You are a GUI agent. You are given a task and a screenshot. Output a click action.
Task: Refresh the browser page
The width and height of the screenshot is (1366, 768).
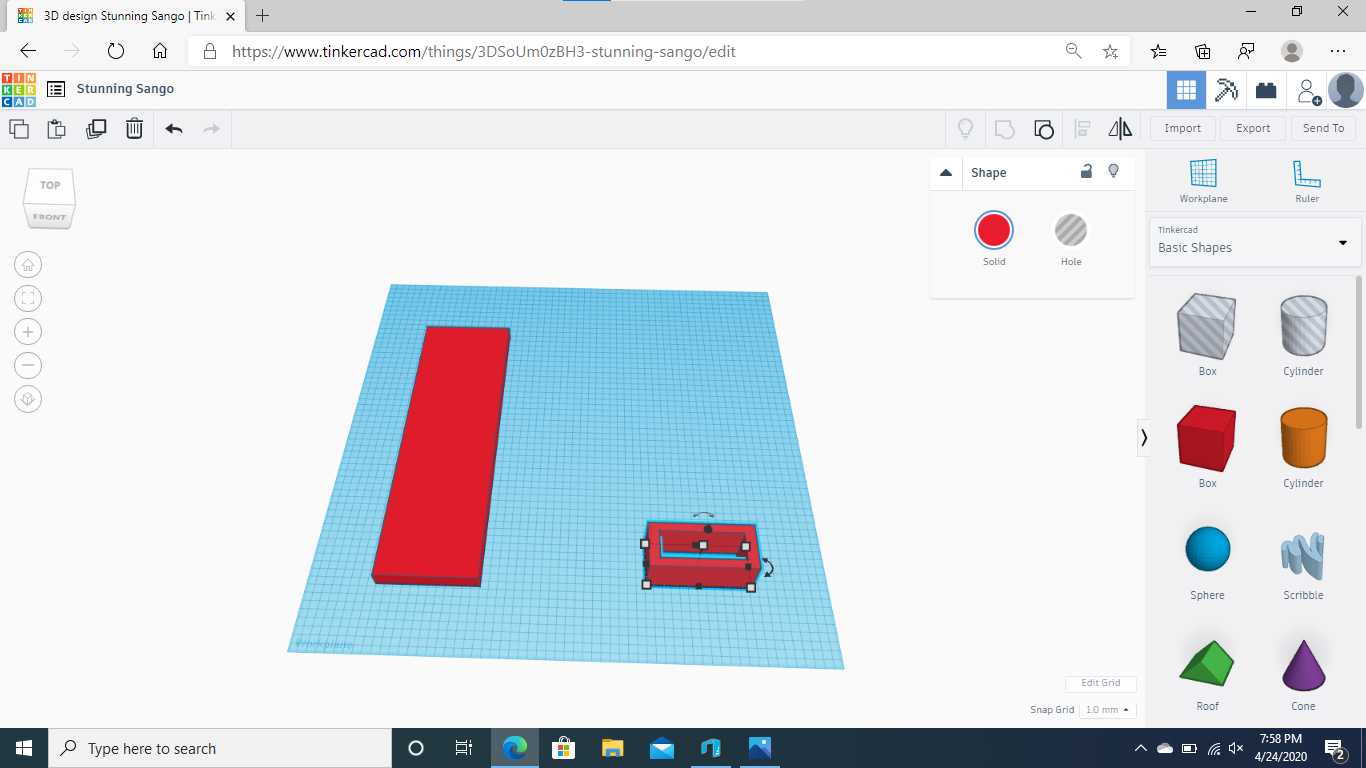[x=115, y=51]
